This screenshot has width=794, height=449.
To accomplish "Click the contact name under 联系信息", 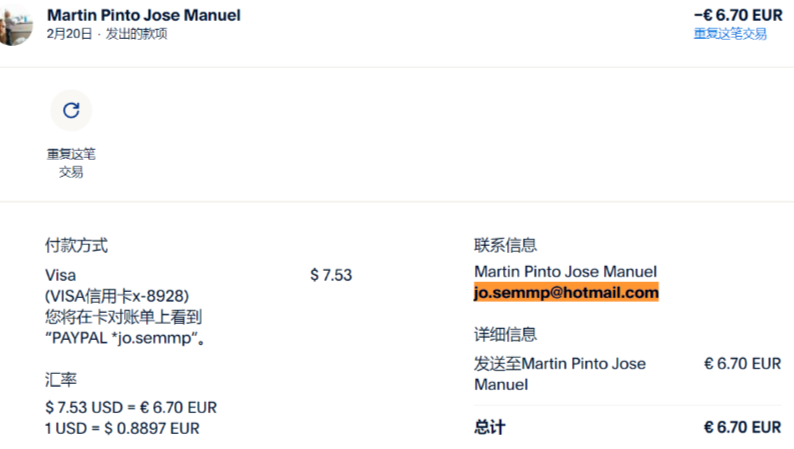I will tap(565, 272).
